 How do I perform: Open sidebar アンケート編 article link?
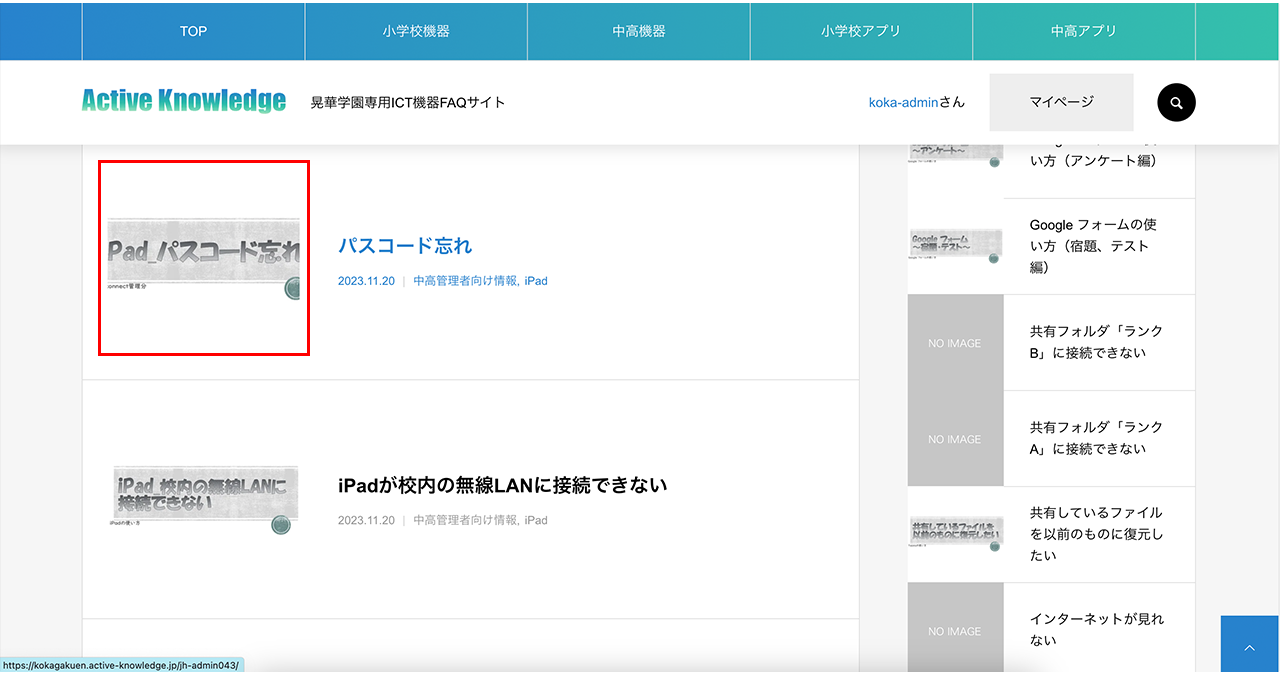[x=1093, y=159]
